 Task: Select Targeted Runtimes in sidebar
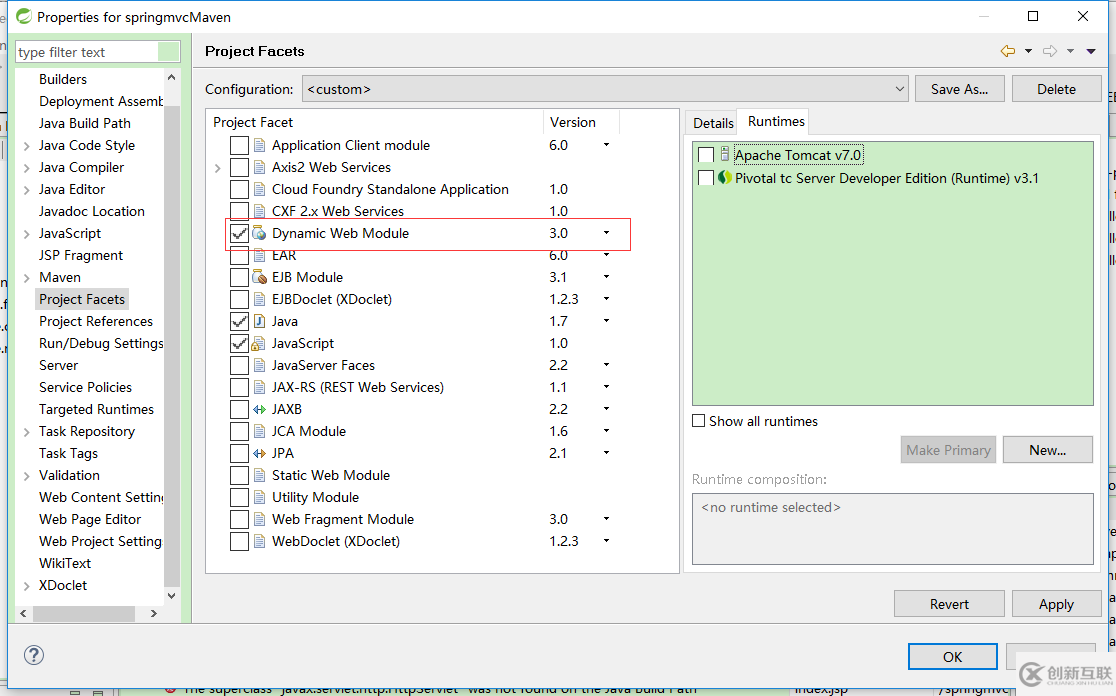96,409
